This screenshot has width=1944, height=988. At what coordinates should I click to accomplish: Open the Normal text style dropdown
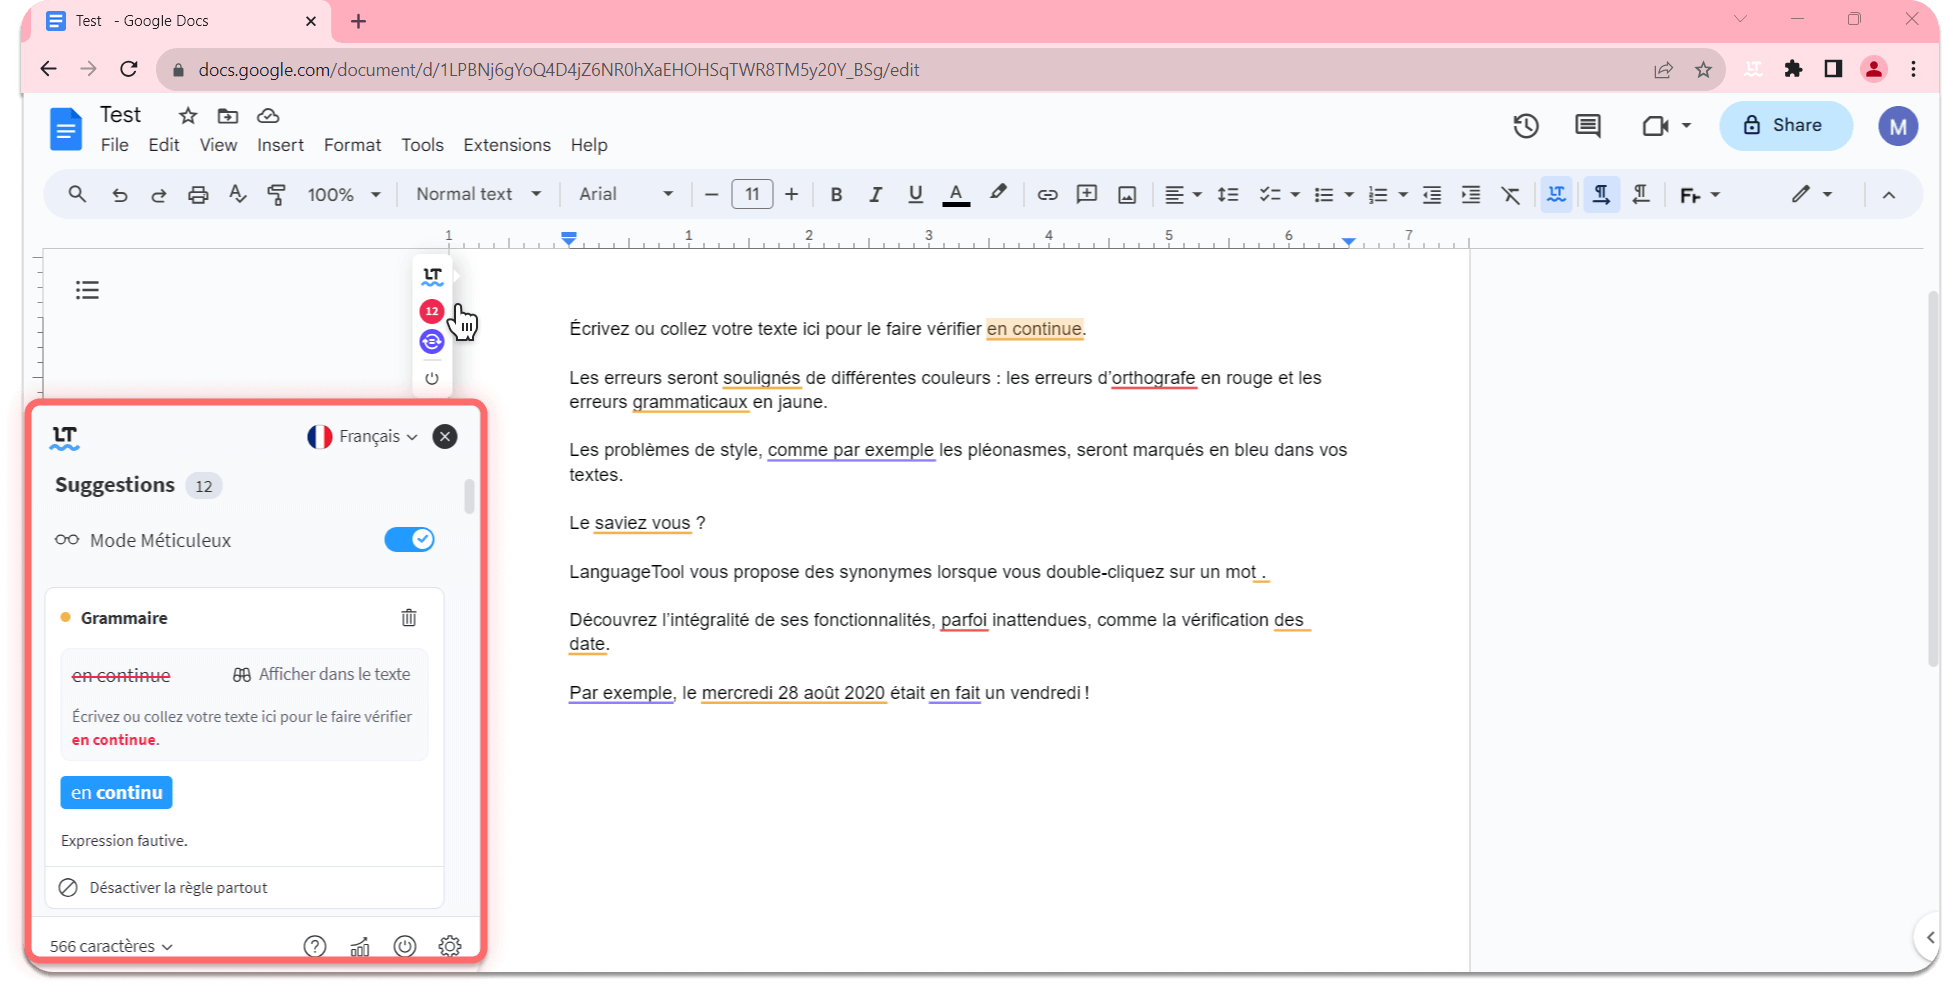(x=479, y=194)
